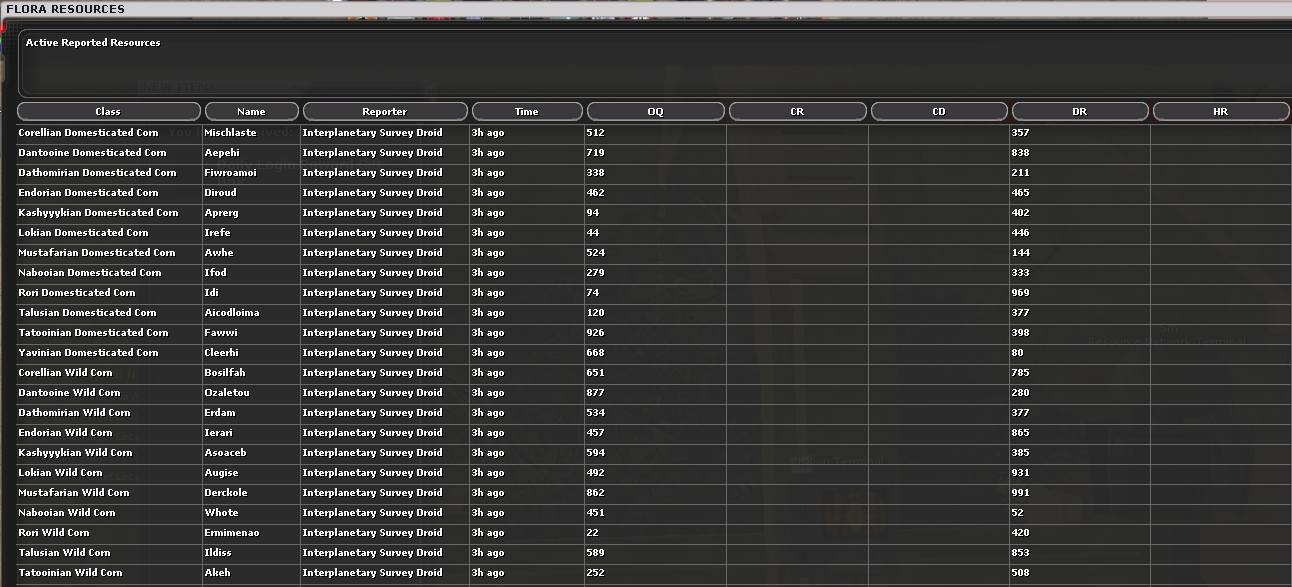Select Dantooine Domesticated Corn entry
1292x587 pixels.
(92, 153)
